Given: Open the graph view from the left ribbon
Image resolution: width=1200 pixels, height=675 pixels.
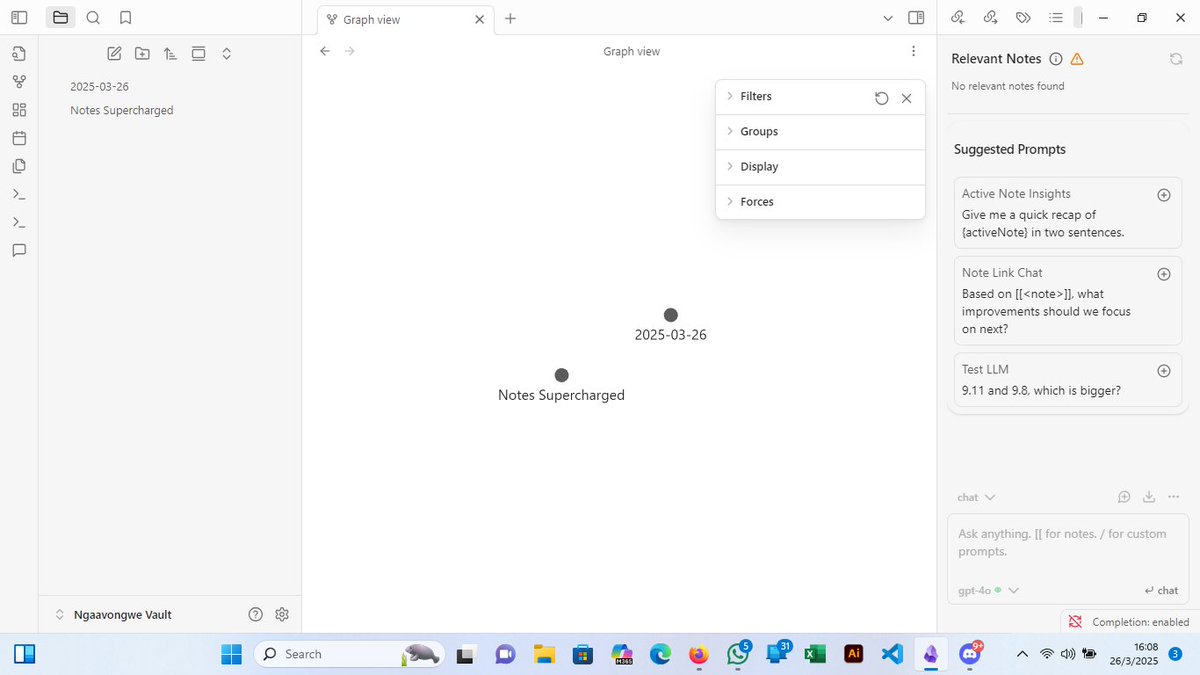Looking at the screenshot, I should (x=19, y=81).
